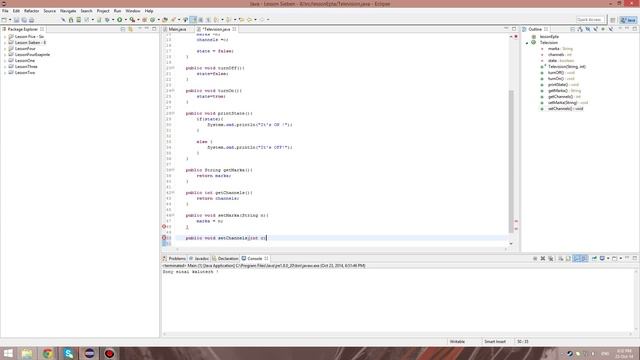
Task: Click the Debug bug toolbar icon
Action: point(107,20)
